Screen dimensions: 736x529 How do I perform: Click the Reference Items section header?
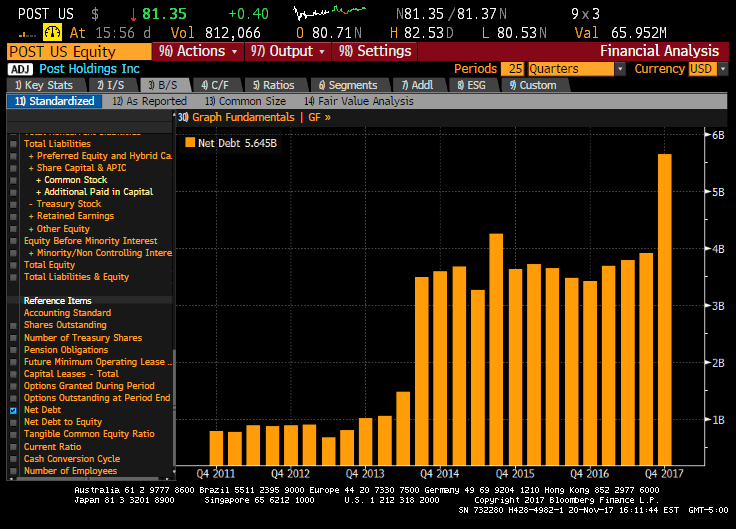point(57,301)
